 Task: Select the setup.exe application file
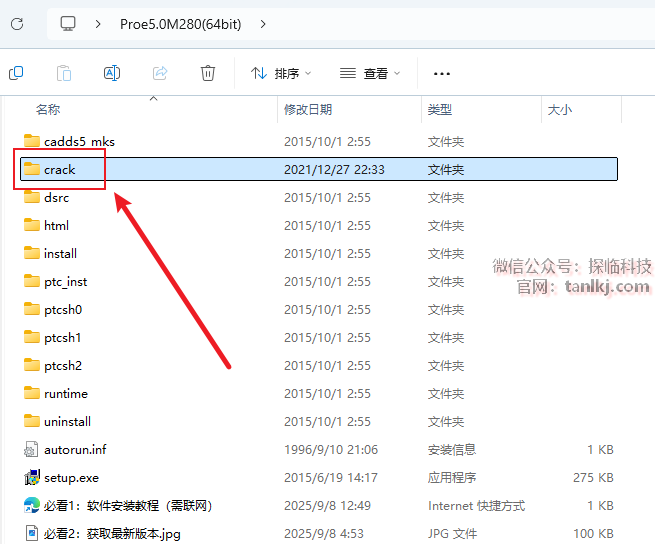pos(71,478)
